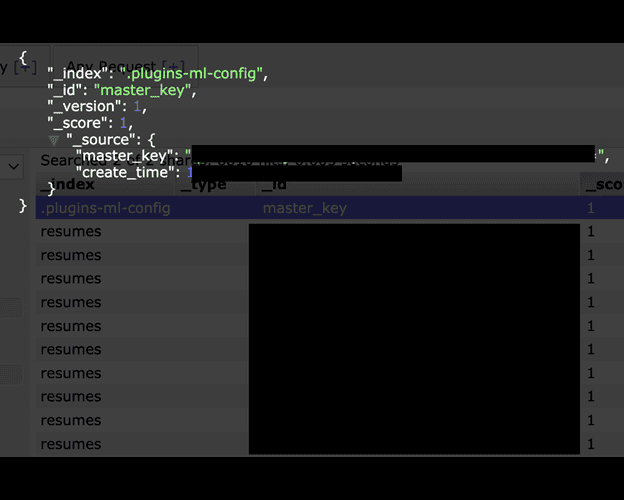Click the master_key id cell in the highlighted row
The image size is (624, 500).
pos(304,208)
